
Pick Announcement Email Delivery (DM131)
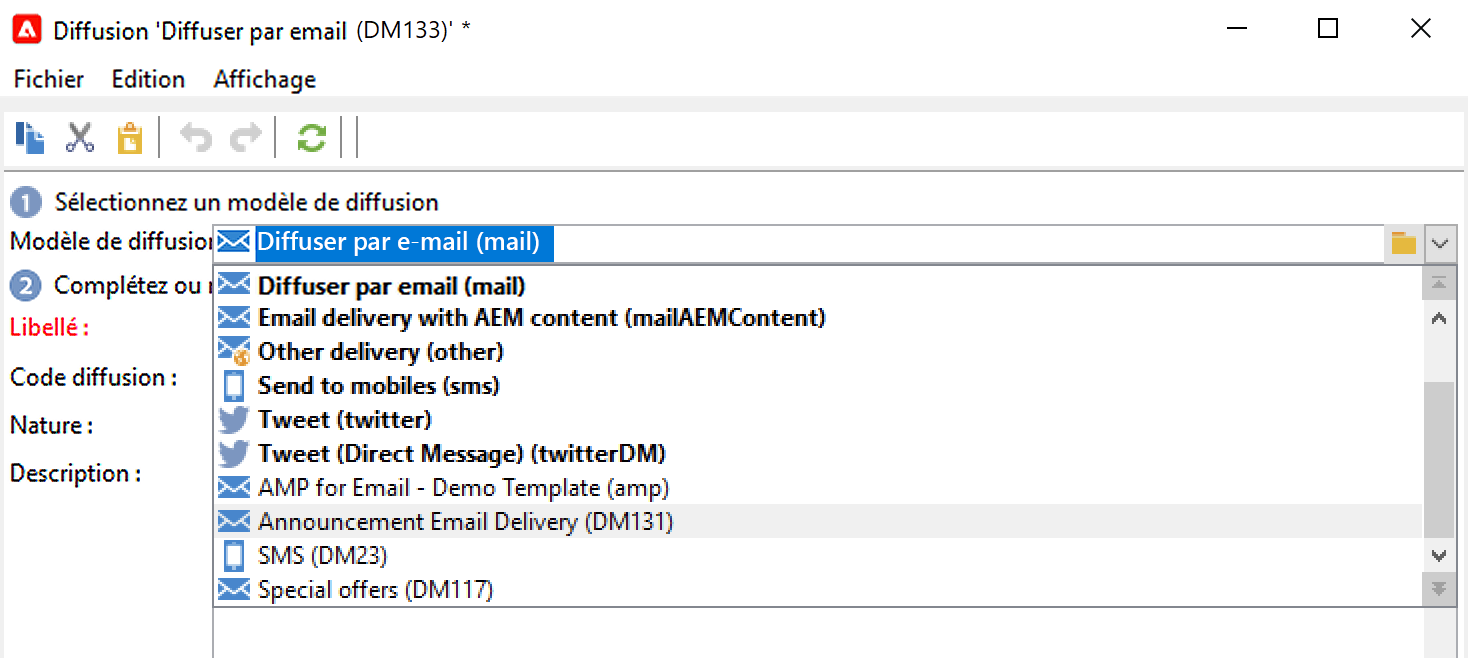coord(465,521)
